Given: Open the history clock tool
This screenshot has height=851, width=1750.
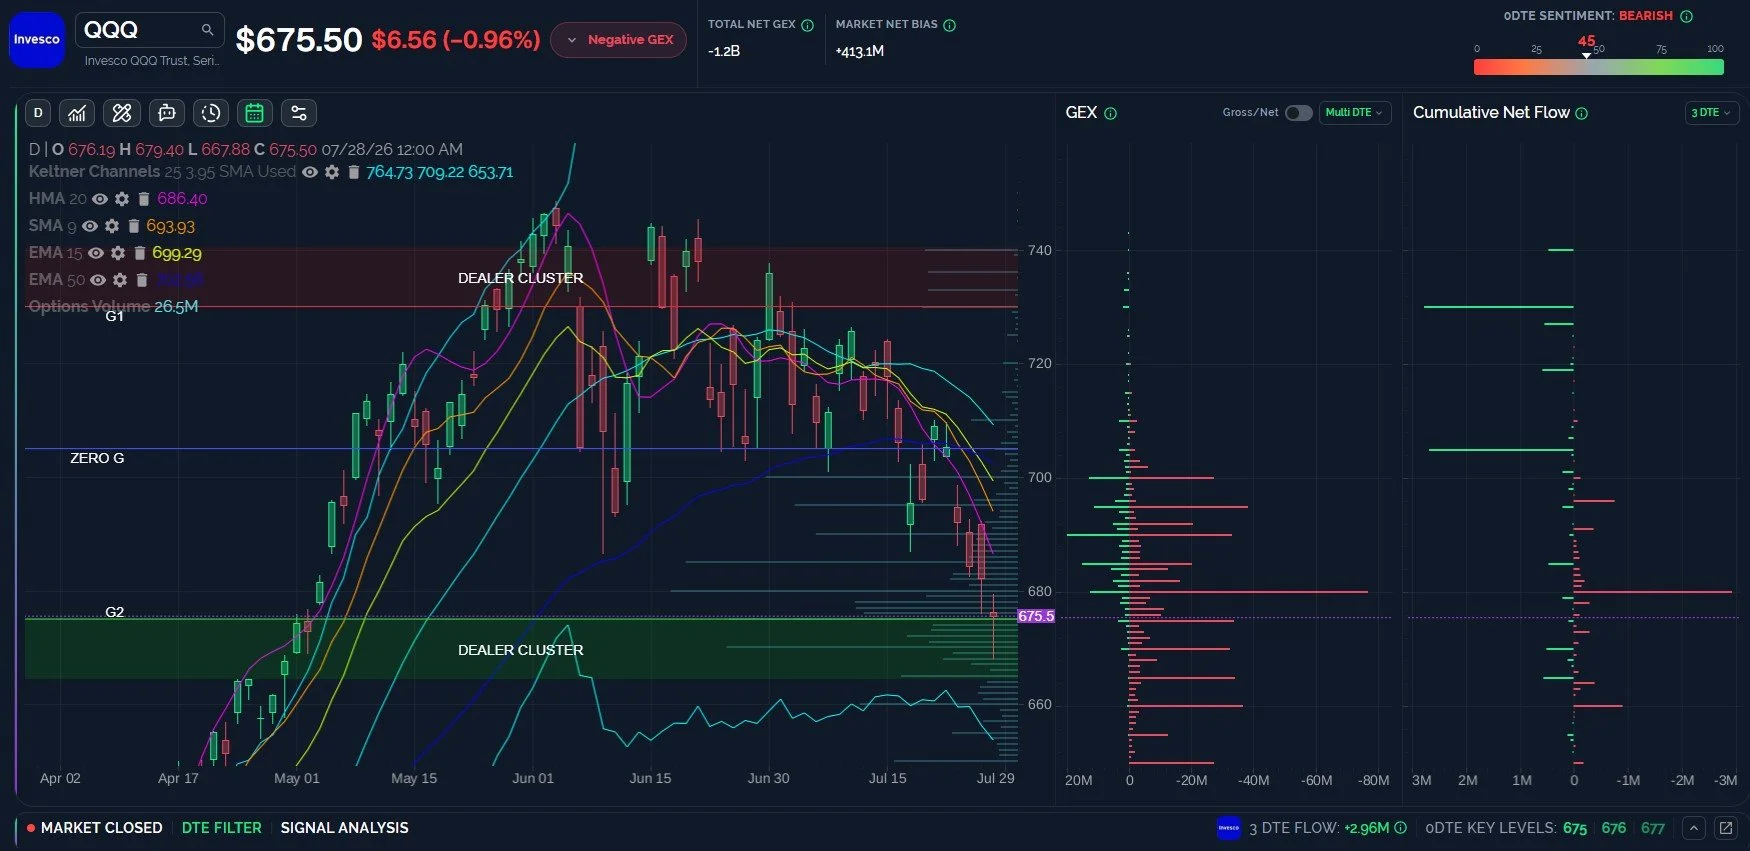Looking at the screenshot, I should point(211,113).
